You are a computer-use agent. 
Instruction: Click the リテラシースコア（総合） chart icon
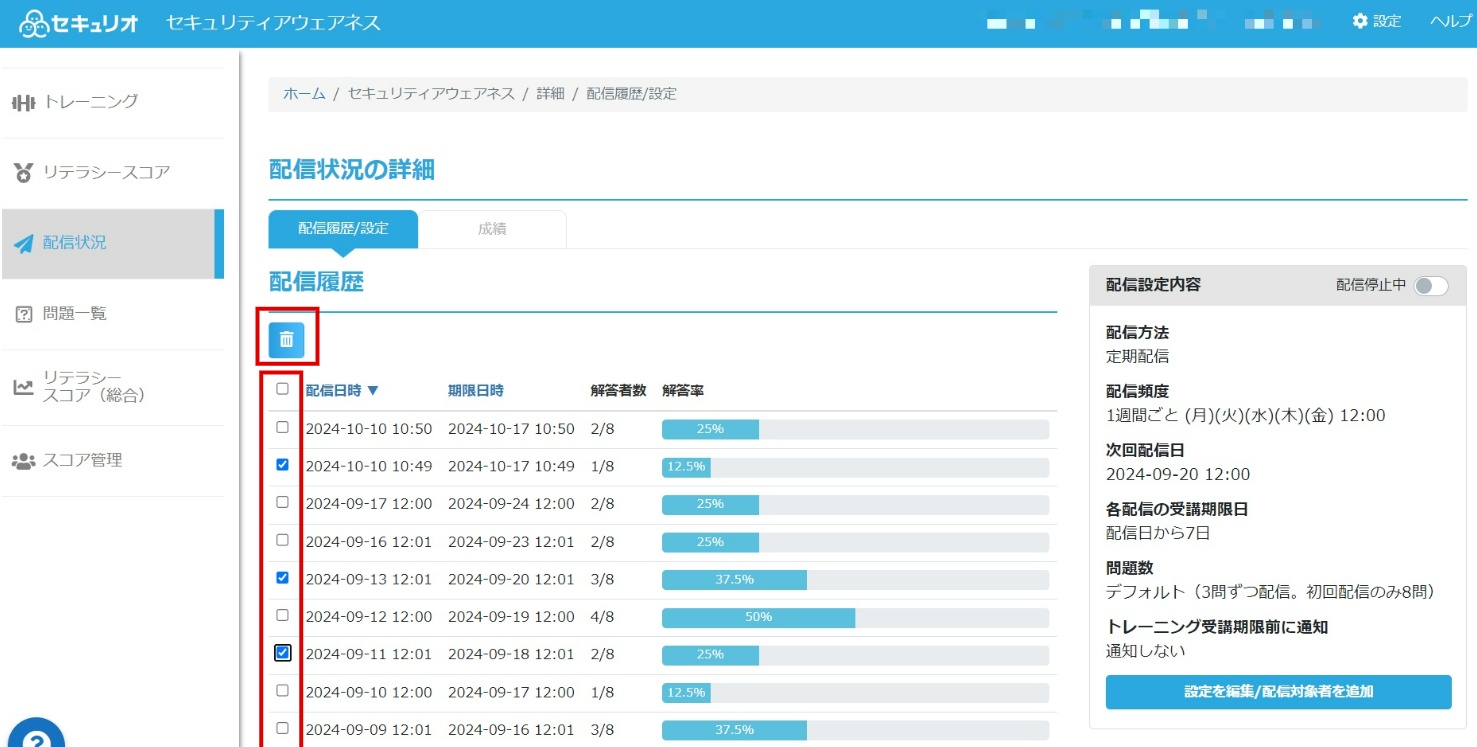23,387
